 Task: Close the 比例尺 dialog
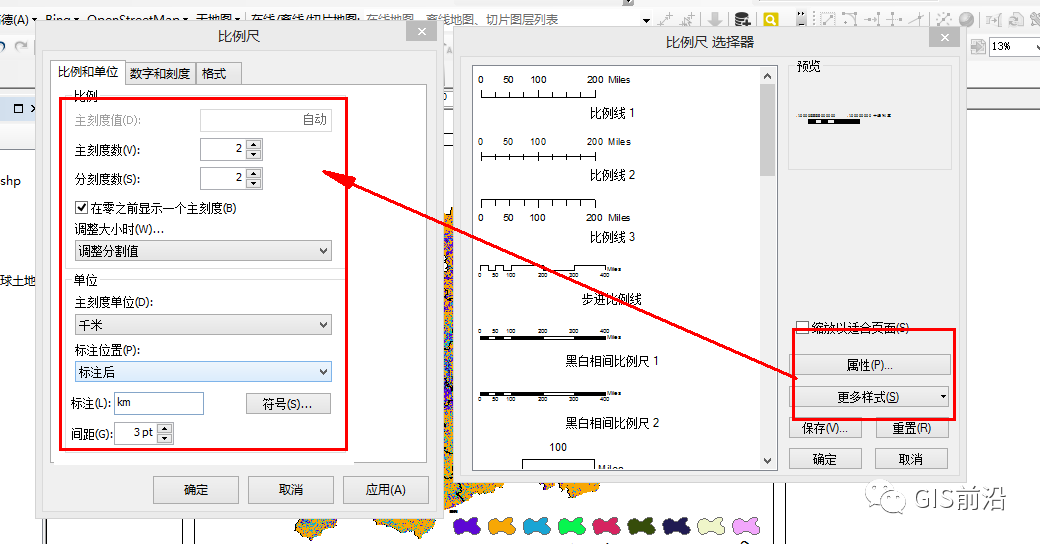coord(421,32)
